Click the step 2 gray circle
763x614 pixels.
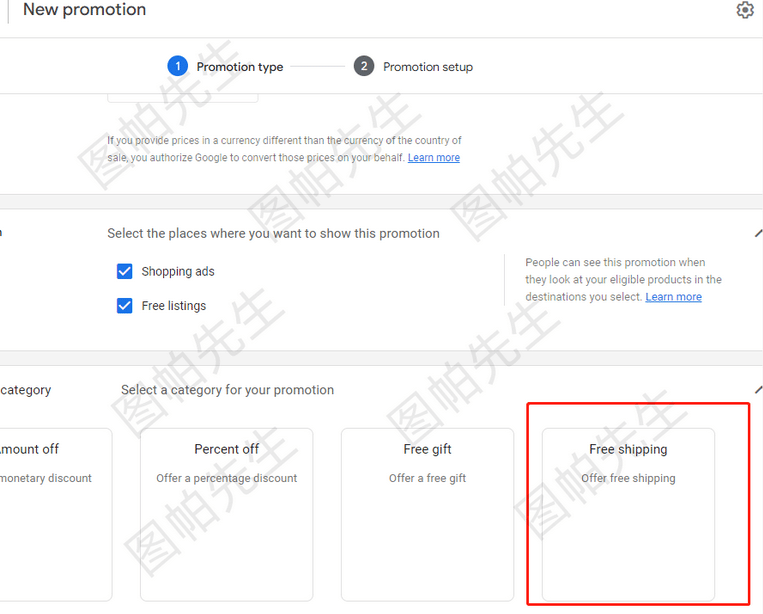[364, 66]
